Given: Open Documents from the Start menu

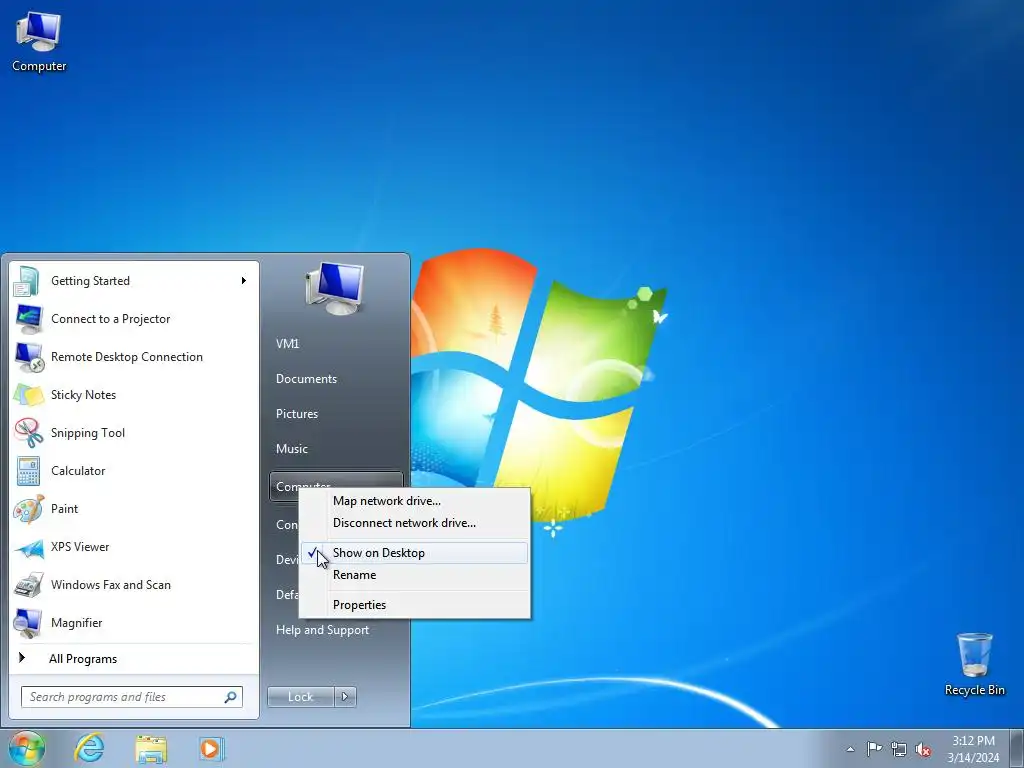Looking at the screenshot, I should (306, 379).
